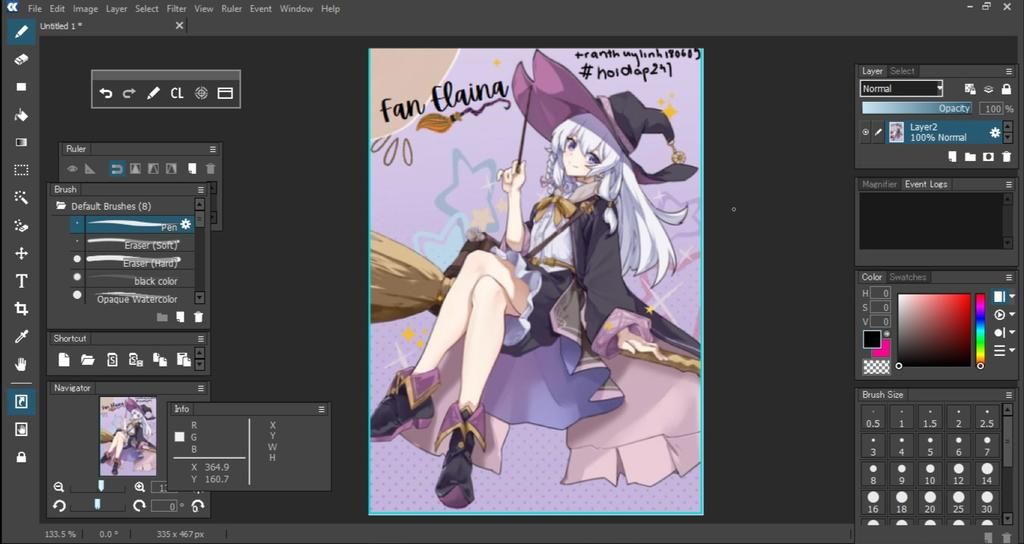Select the Pen tool in left toolbar
Viewport: 1024px width, 544px height.
[x=21, y=31]
